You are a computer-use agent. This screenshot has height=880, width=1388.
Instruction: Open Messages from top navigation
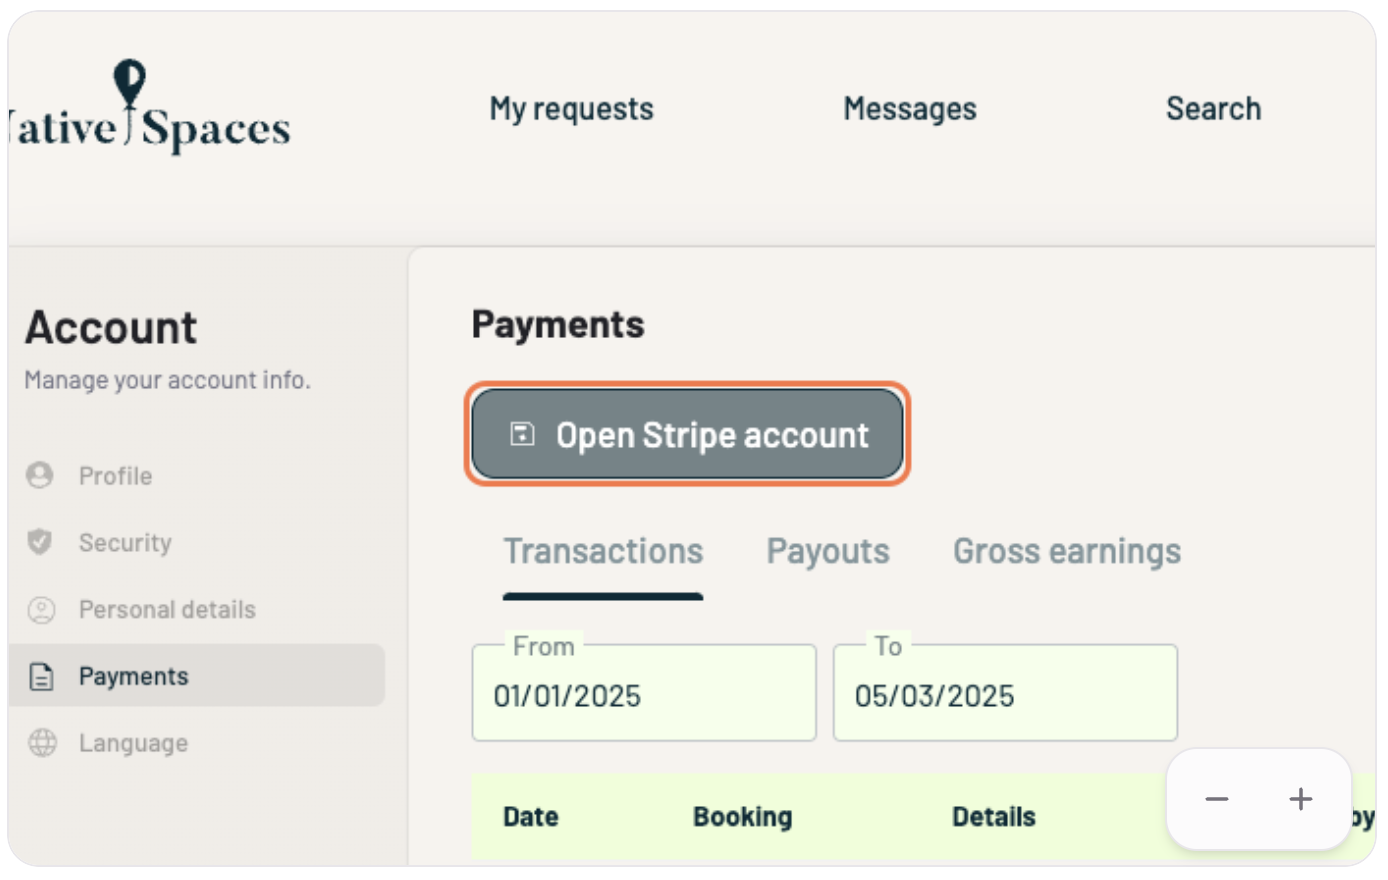coord(909,109)
